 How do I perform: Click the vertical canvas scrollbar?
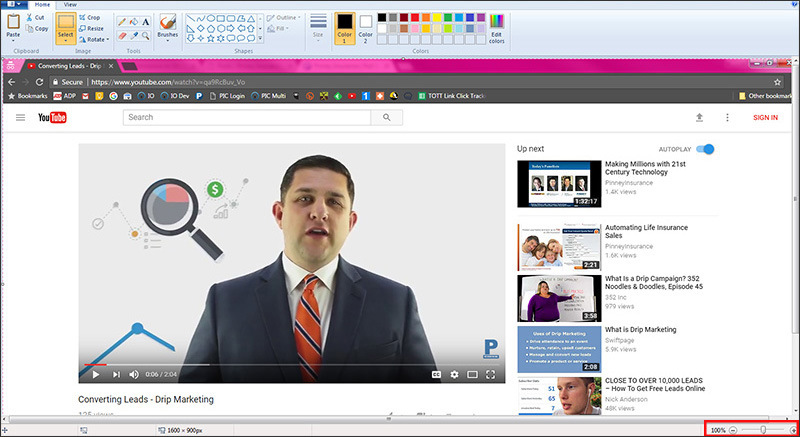pos(794,199)
